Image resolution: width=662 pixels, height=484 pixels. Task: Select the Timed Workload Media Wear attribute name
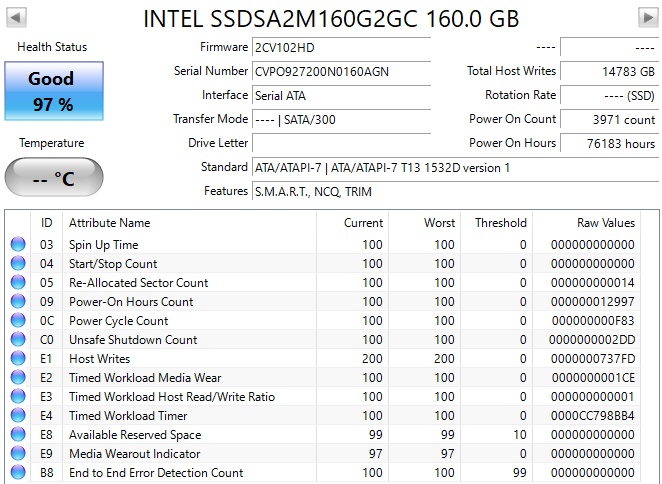(145, 378)
